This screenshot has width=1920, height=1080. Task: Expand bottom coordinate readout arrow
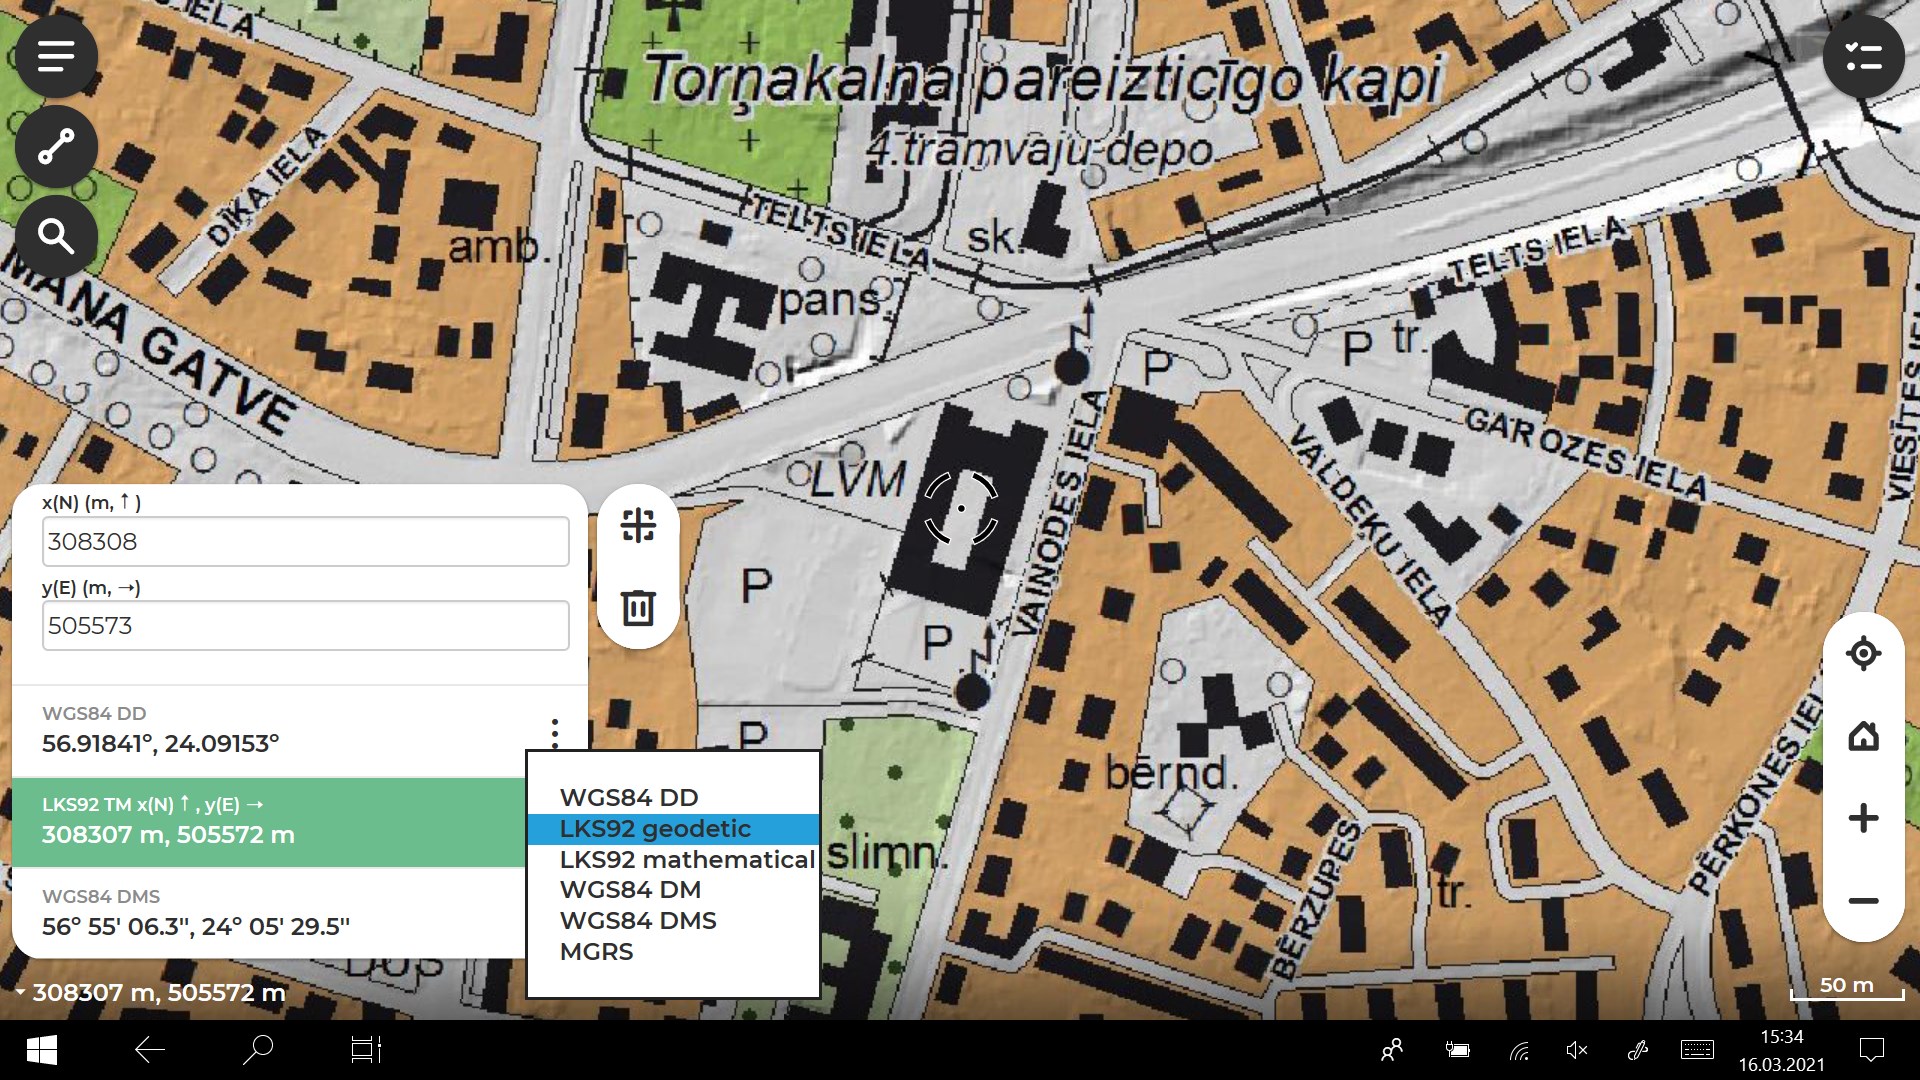(x=20, y=992)
